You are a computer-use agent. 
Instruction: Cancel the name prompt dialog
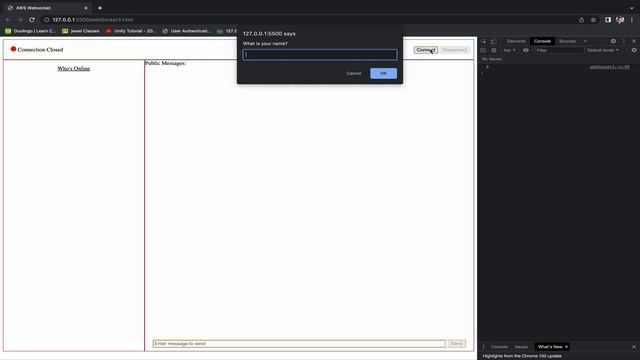click(354, 73)
